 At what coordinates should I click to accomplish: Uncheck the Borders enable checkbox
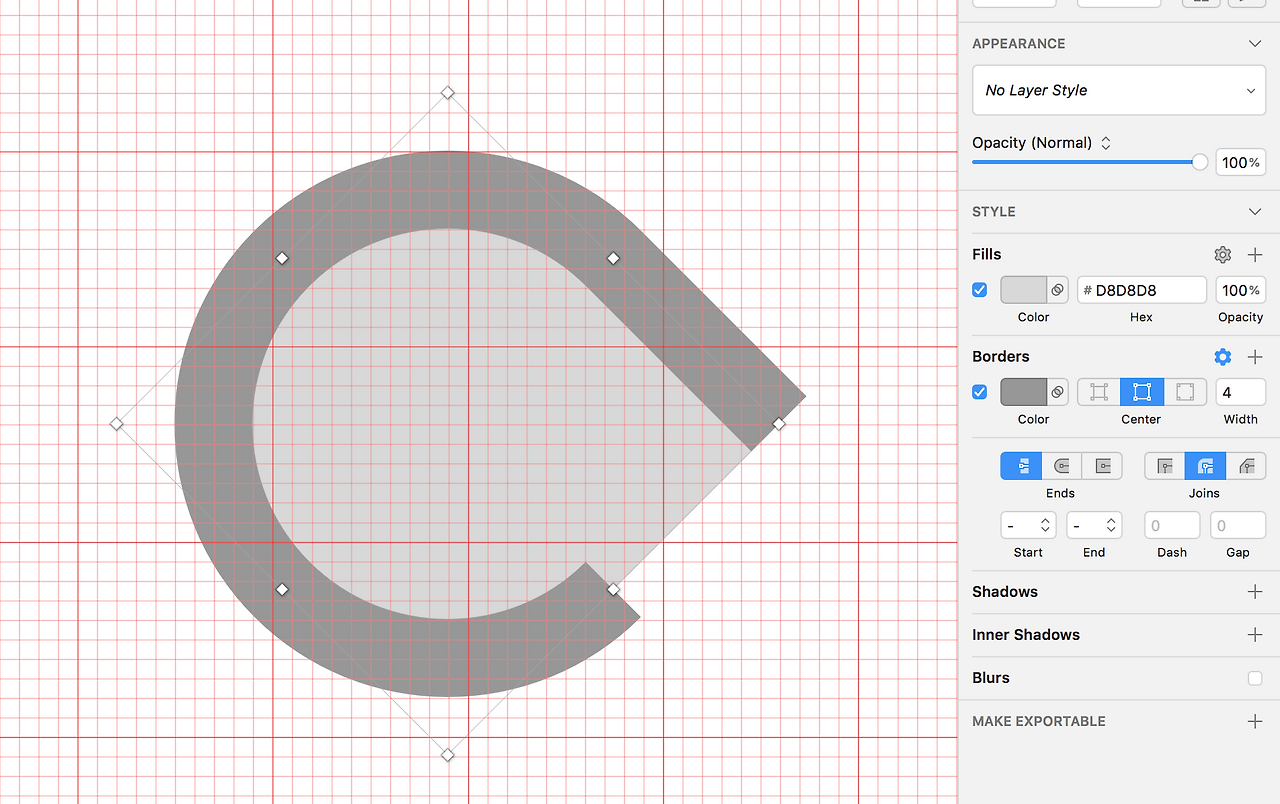pyautogui.click(x=980, y=392)
